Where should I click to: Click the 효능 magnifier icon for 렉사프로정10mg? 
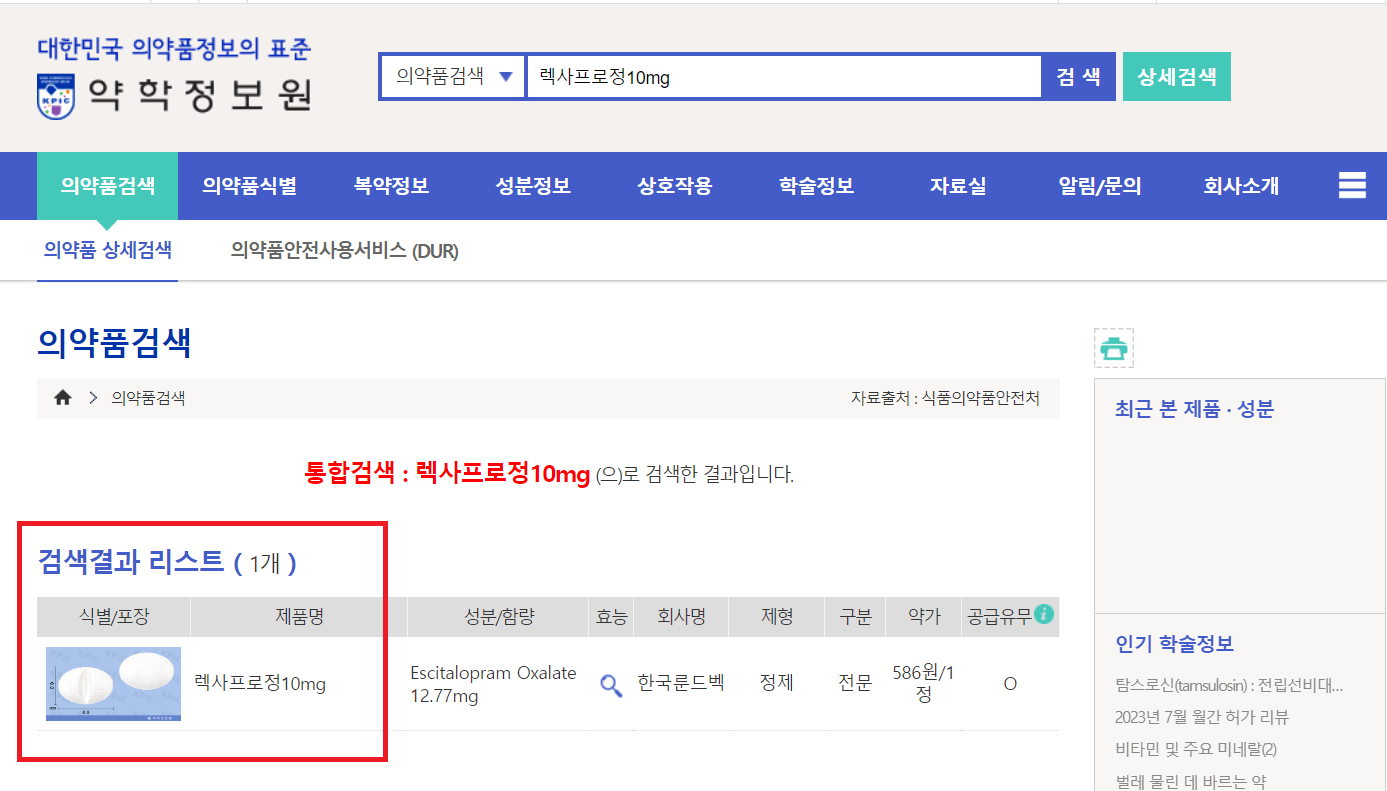[x=611, y=685]
